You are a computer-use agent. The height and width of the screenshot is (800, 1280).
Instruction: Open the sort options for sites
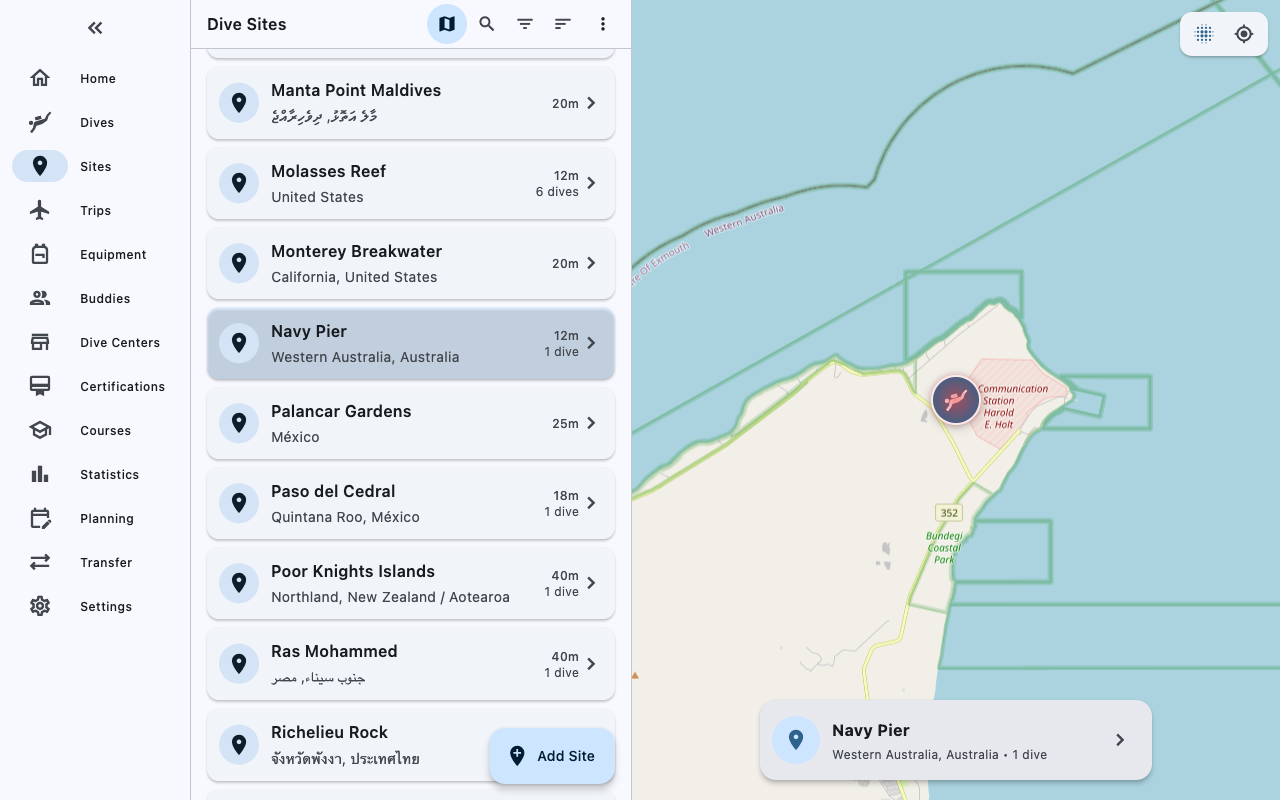(x=563, y=24)
